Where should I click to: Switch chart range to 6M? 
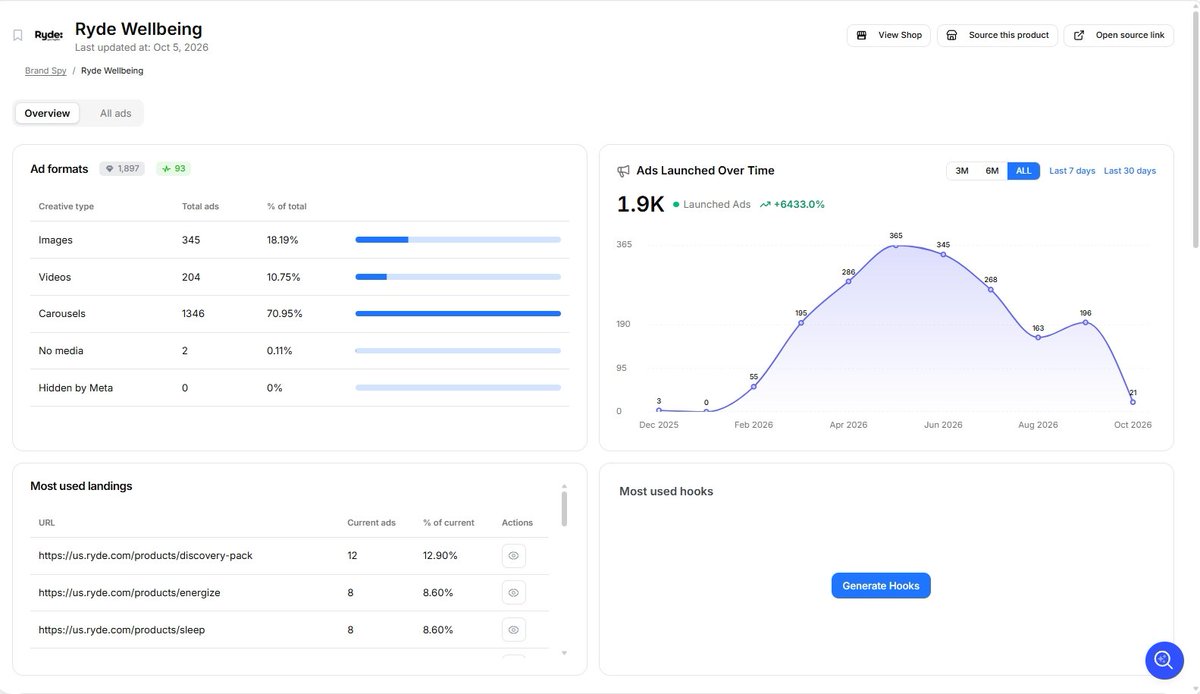click(992, 171)
